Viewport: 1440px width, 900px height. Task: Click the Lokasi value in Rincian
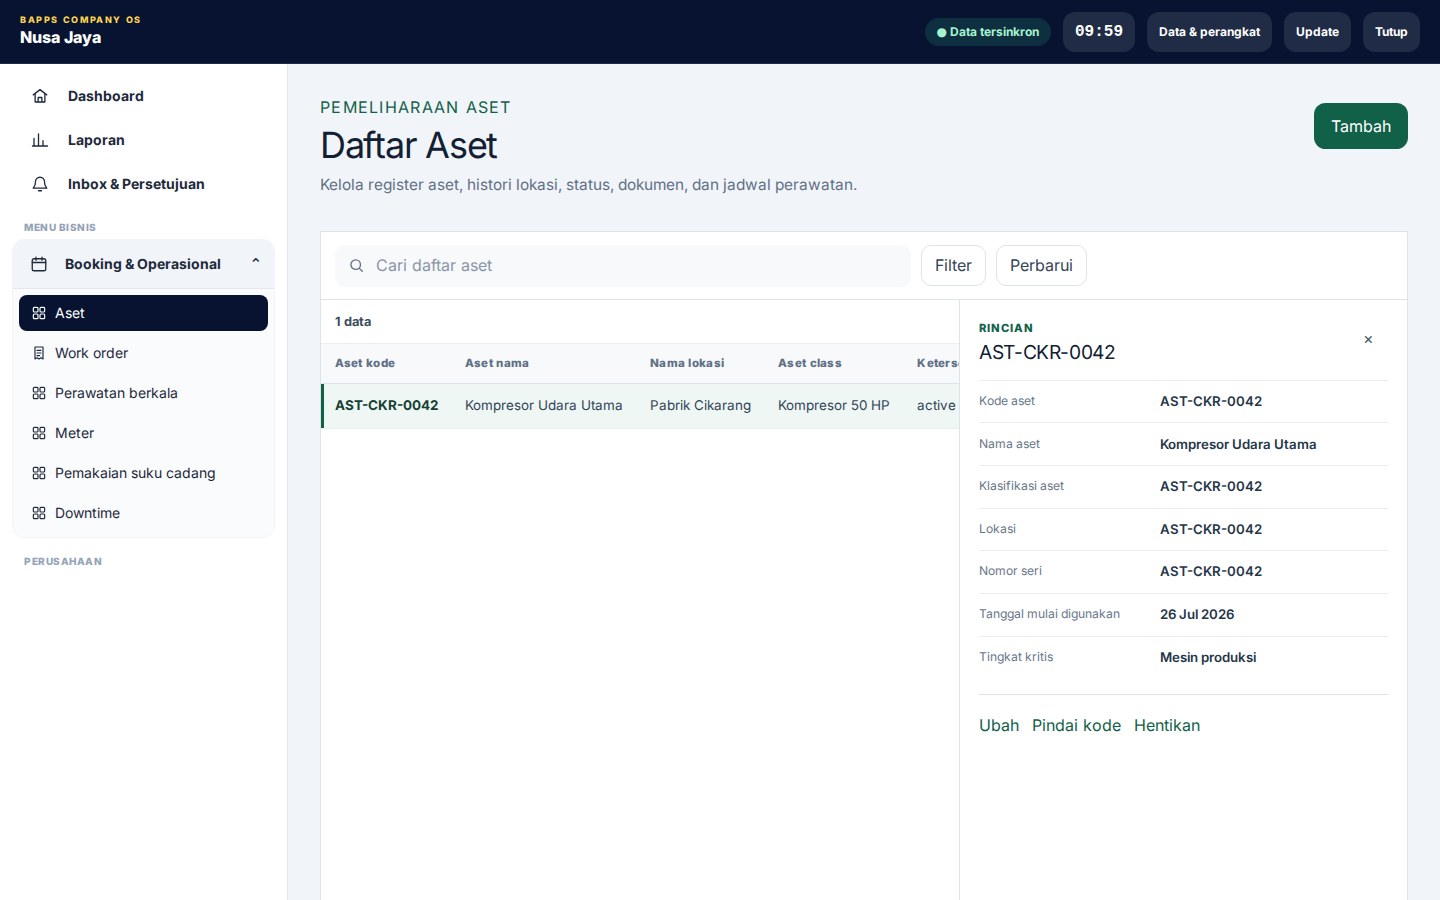(1211, 529)
